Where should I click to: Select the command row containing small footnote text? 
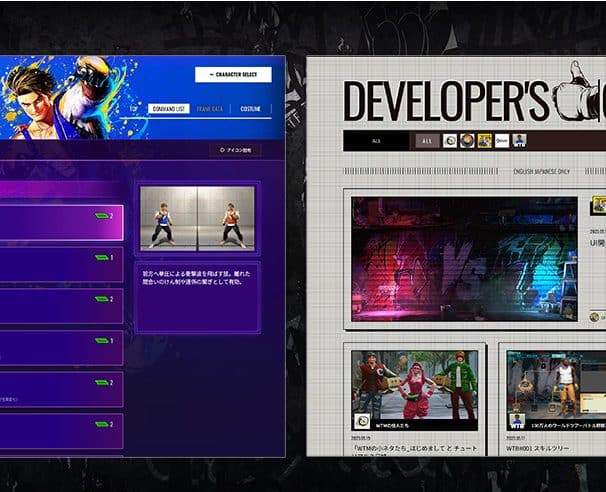point(61,390)
